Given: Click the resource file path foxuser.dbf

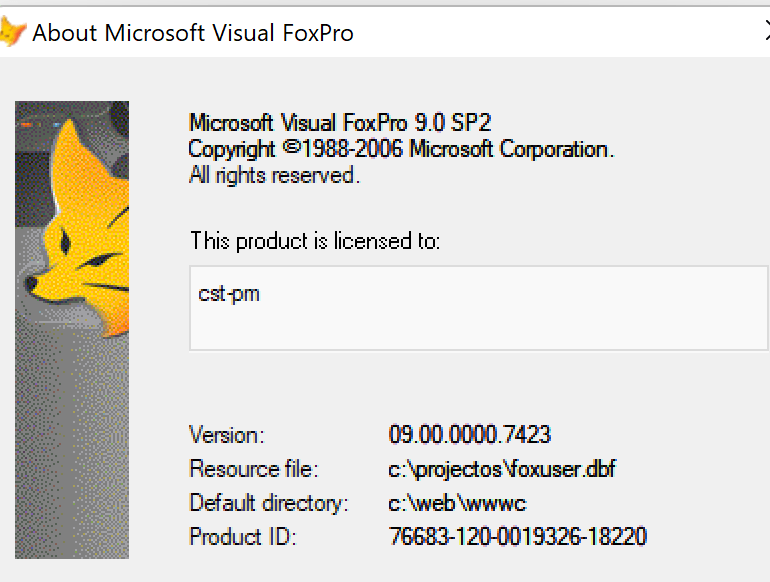Looking at the screenshot, I should [x=502, y=469].
